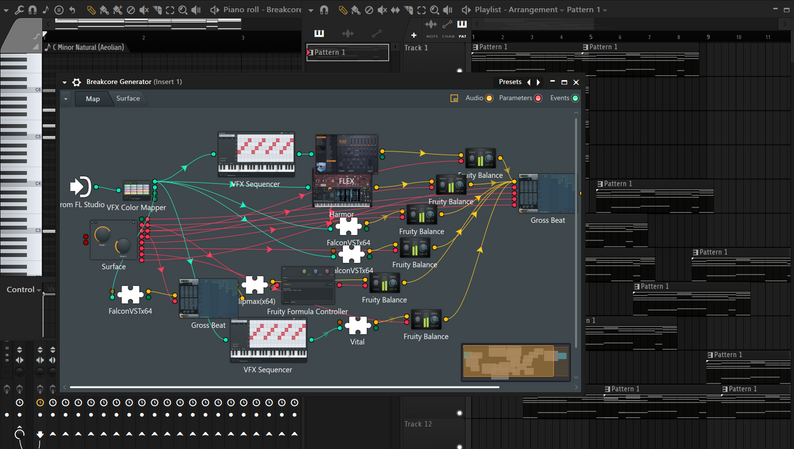Click the VFX Color Mapper node
Image resolution: width=794 pixels, height=449 pixels.
(x=138, y=191)
